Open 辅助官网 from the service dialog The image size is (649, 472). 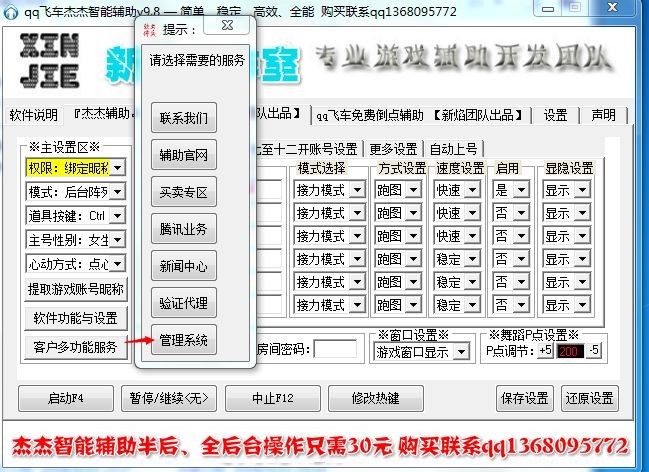[x=184, y=155]
